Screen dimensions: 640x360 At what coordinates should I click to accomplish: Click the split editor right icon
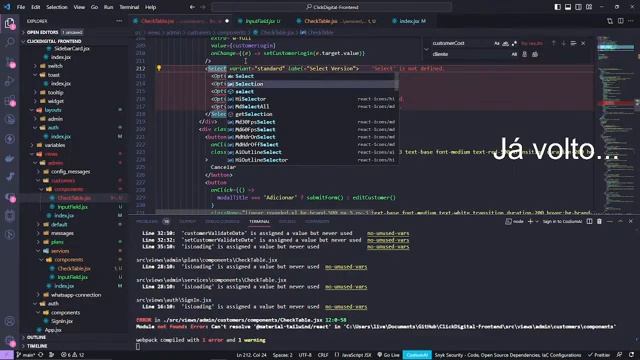[x=620, y=21]
